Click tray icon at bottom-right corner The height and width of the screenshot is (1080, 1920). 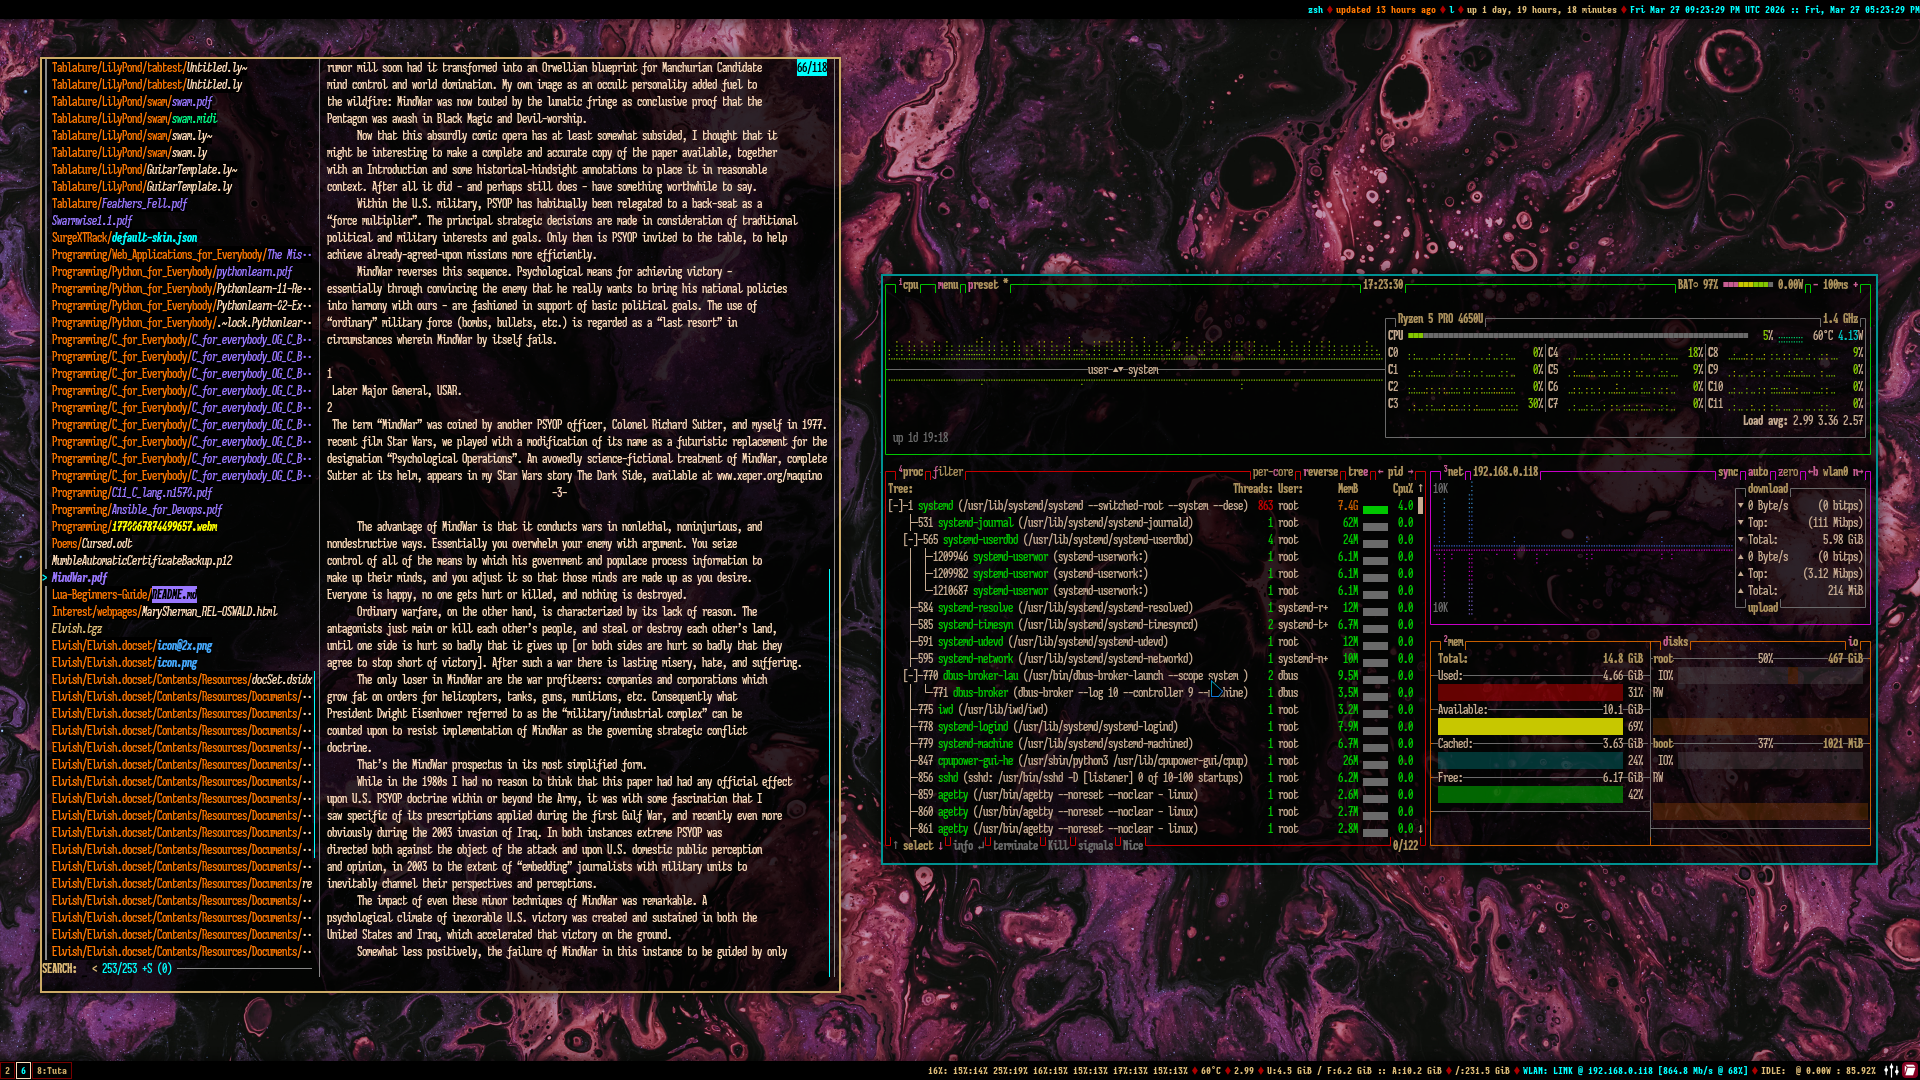point(1909,1070)
